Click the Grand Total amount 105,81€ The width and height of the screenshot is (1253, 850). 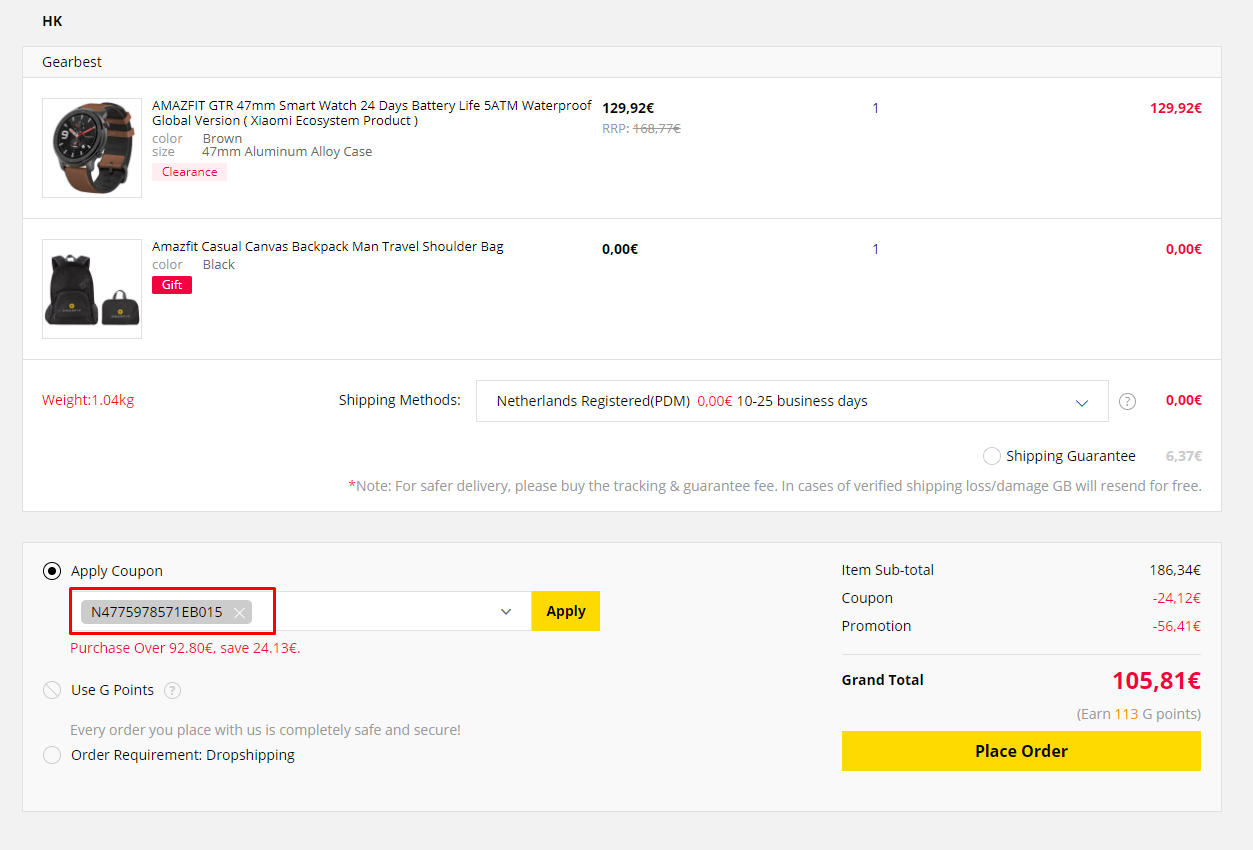coord(1156,681)
